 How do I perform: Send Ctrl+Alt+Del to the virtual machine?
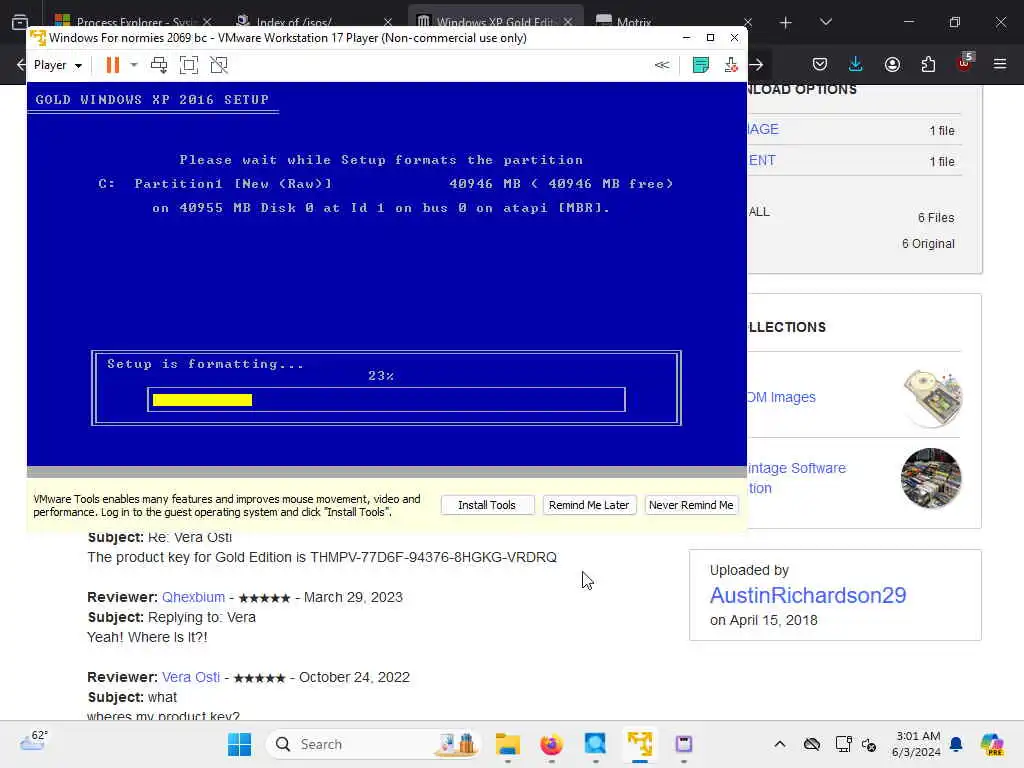(x=159, y=65)
